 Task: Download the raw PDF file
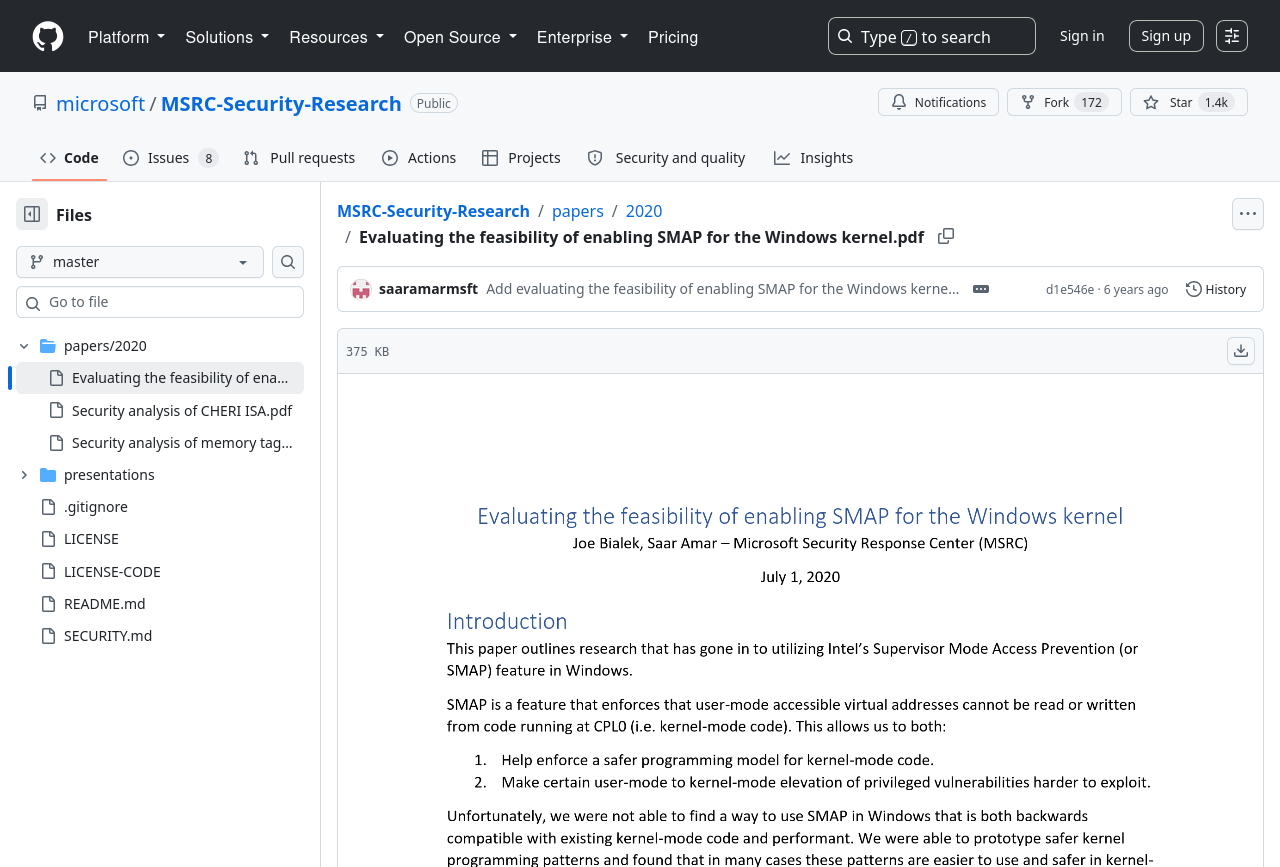pyautogui.click(x=1241, y=351)
